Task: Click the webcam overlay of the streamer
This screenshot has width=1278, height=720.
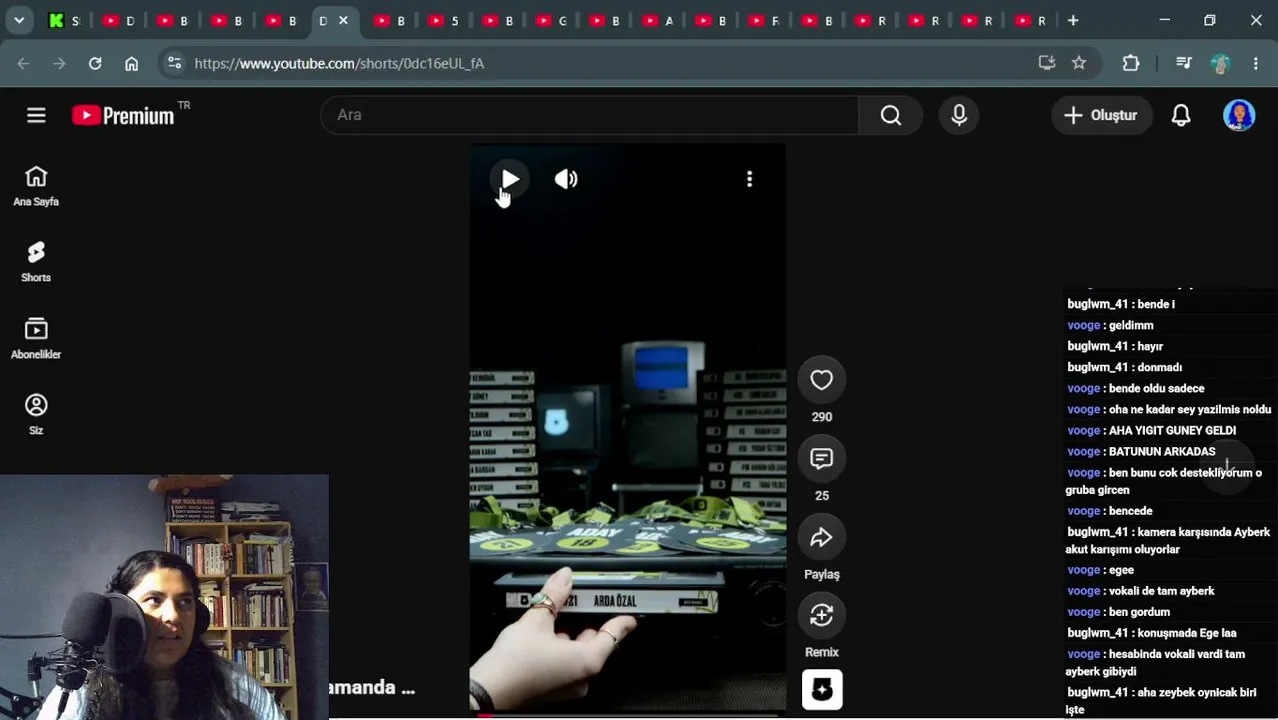Action: (x=164, y=597)
